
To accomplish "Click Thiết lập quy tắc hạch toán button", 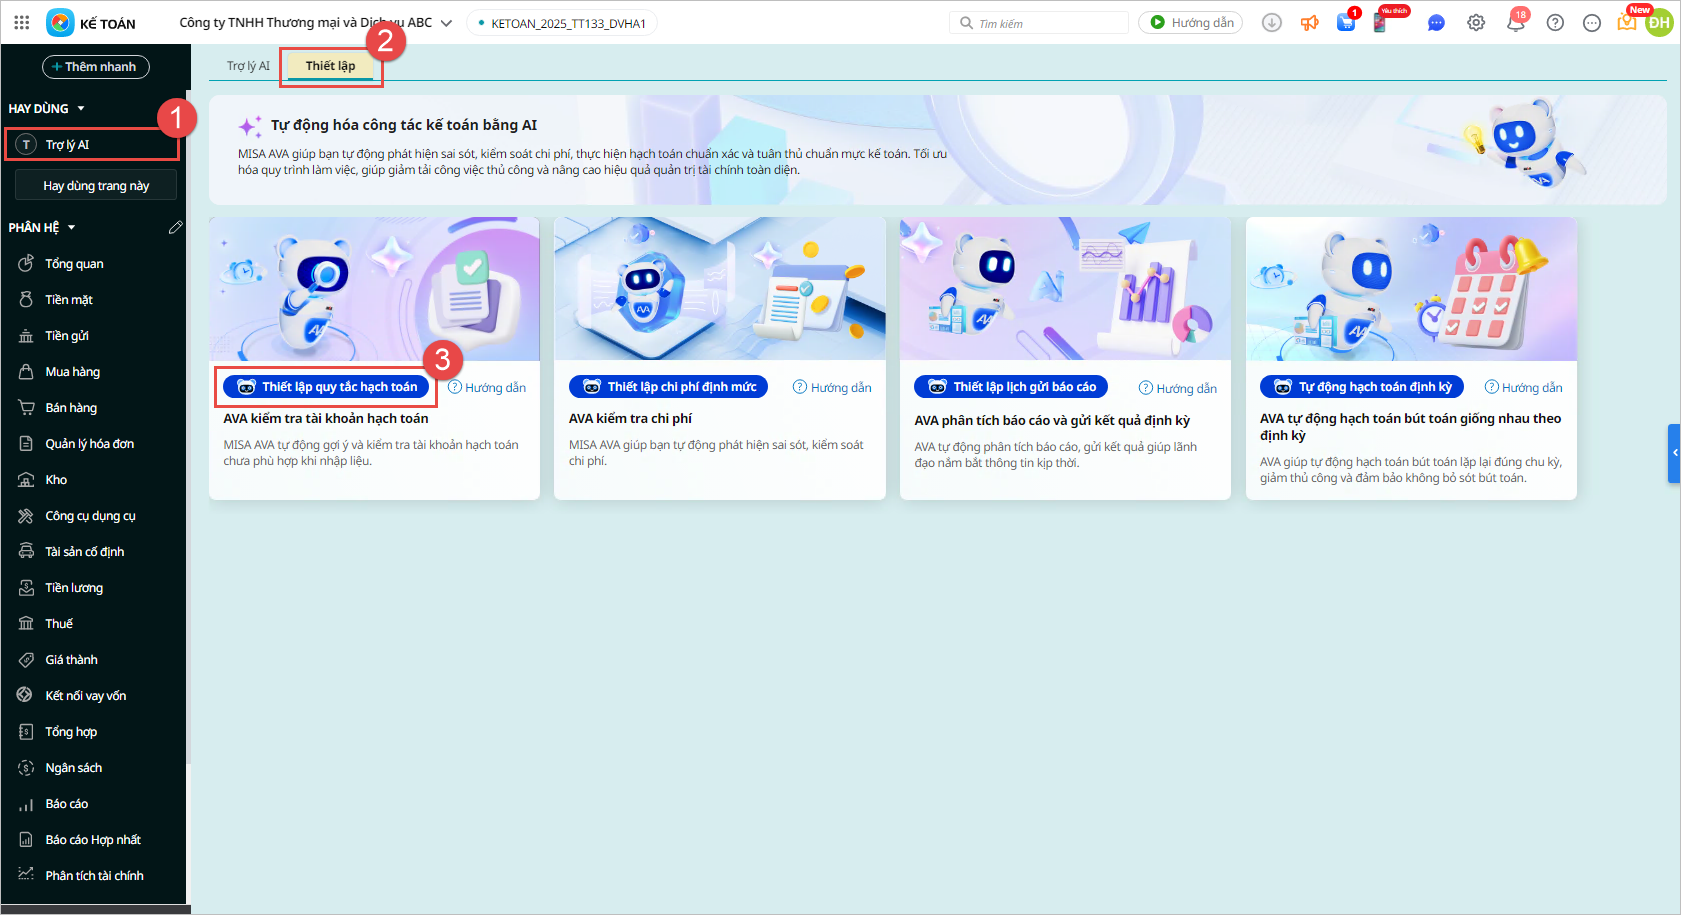I will click(x=327, y=387).
